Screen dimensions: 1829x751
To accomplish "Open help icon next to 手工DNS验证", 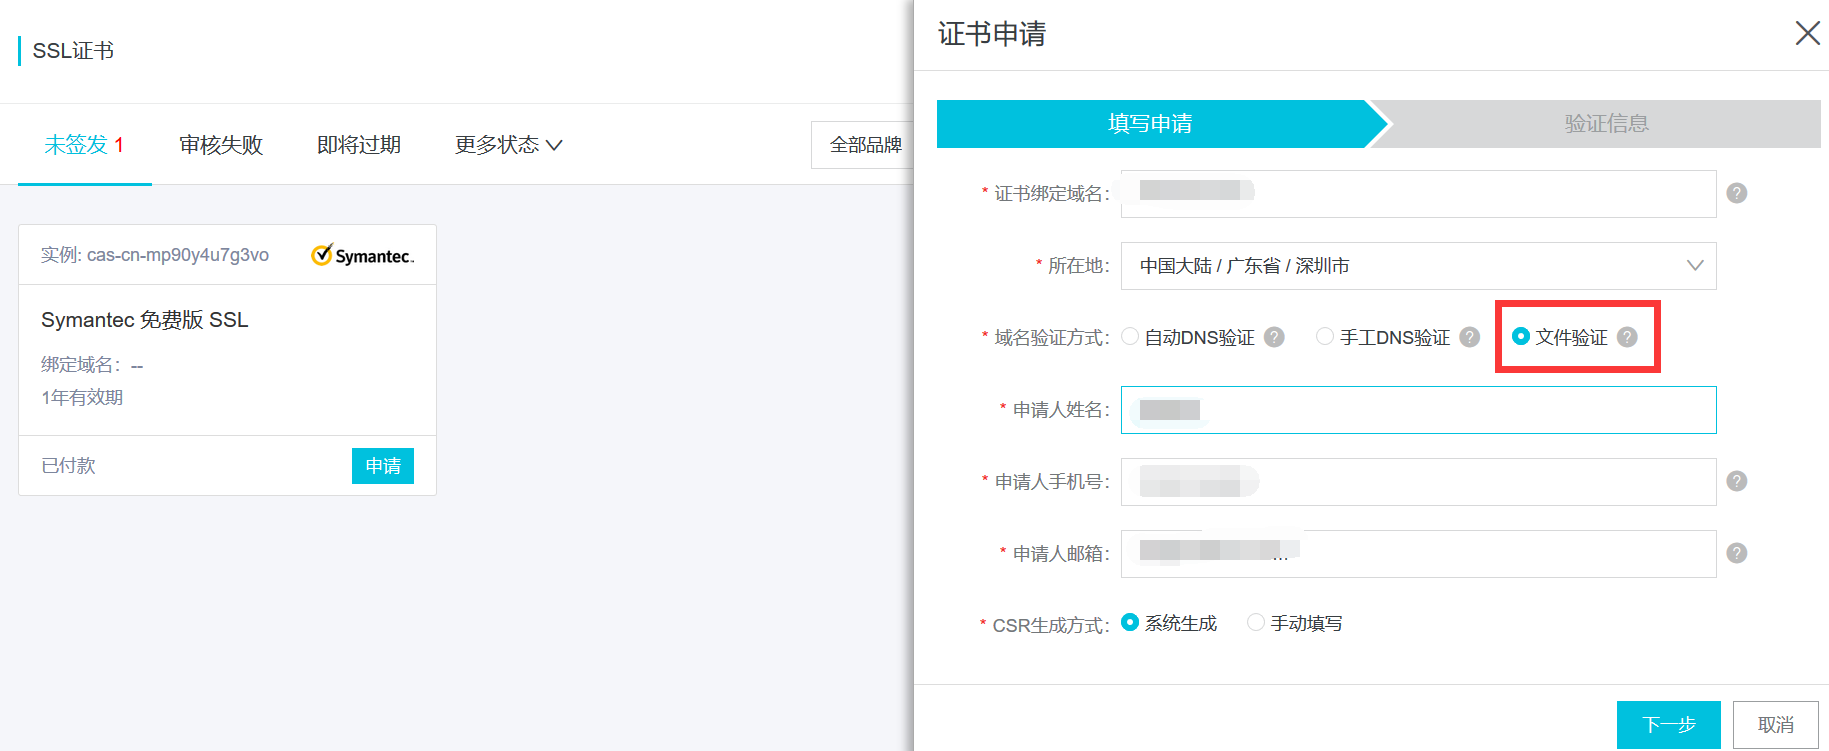I will click(x=1469, y=337).
